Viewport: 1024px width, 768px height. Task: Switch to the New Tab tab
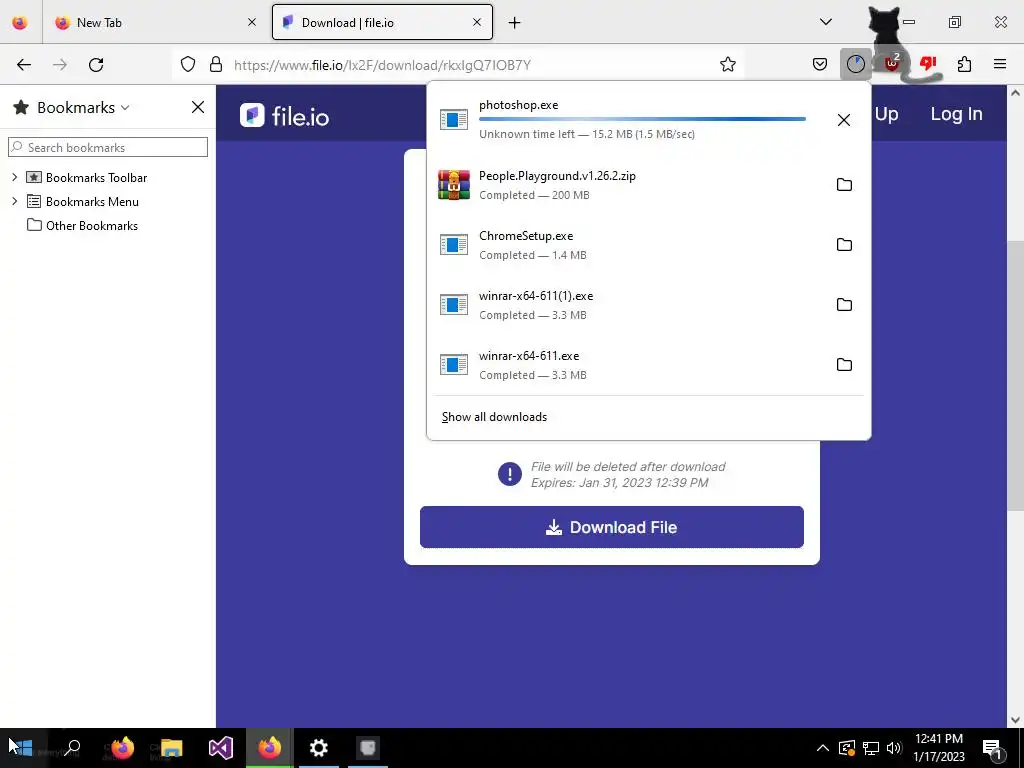click(157, 22)
